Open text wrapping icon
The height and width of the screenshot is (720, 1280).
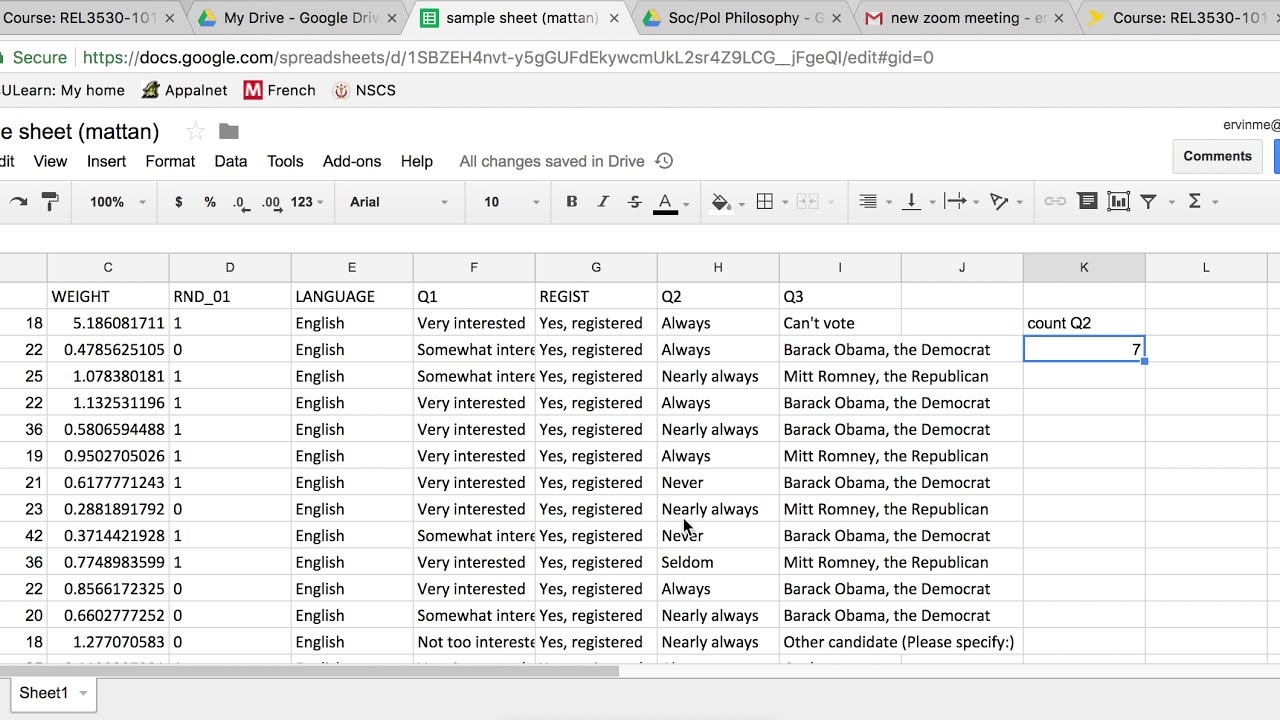coord(955,202)
